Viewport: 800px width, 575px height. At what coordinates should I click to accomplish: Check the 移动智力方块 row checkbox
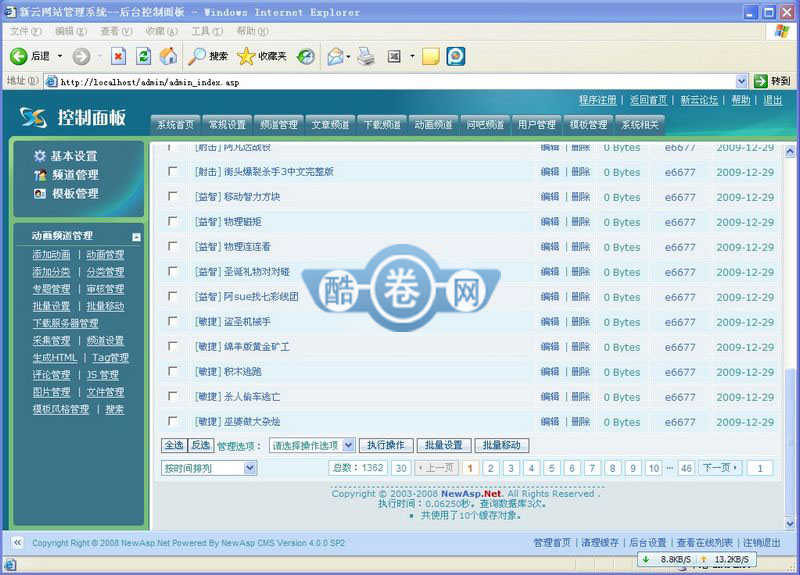click(173, 196)
